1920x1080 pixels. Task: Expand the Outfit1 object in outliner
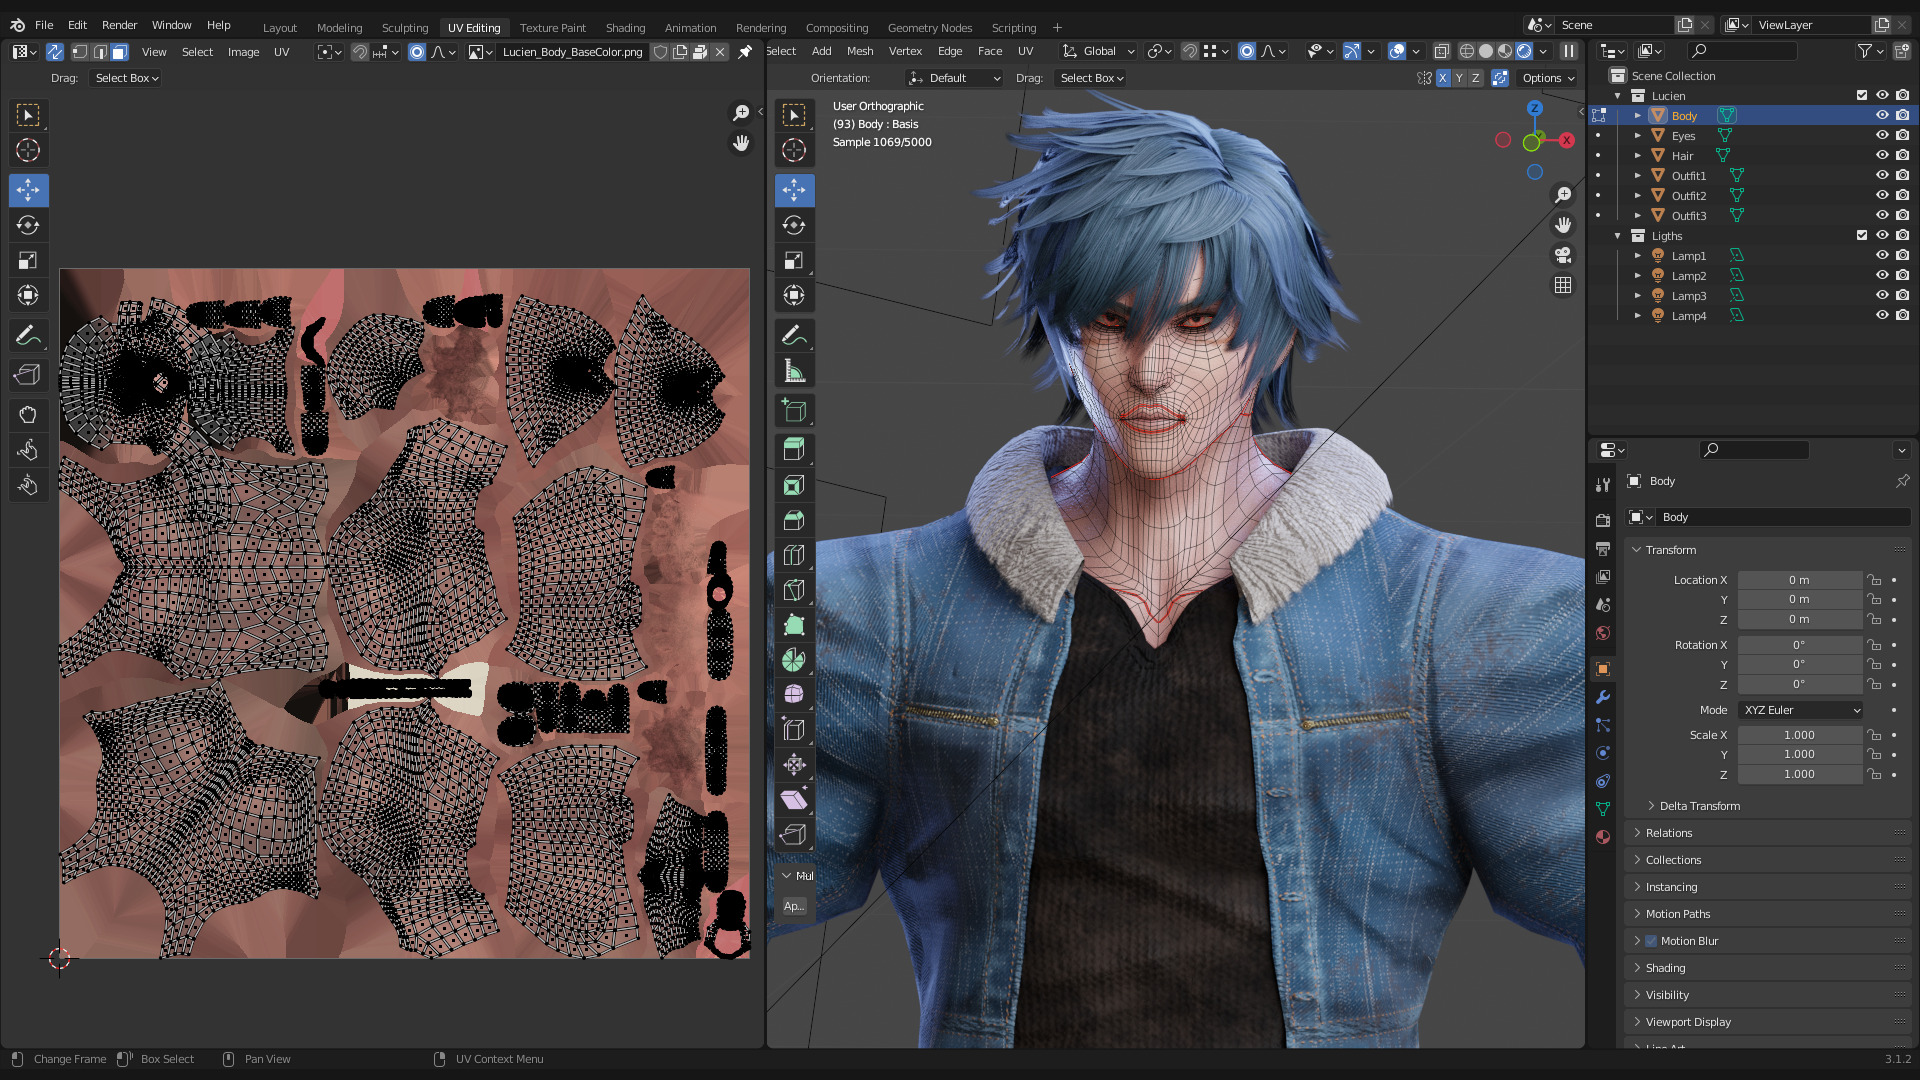[x=1638, y=176]
